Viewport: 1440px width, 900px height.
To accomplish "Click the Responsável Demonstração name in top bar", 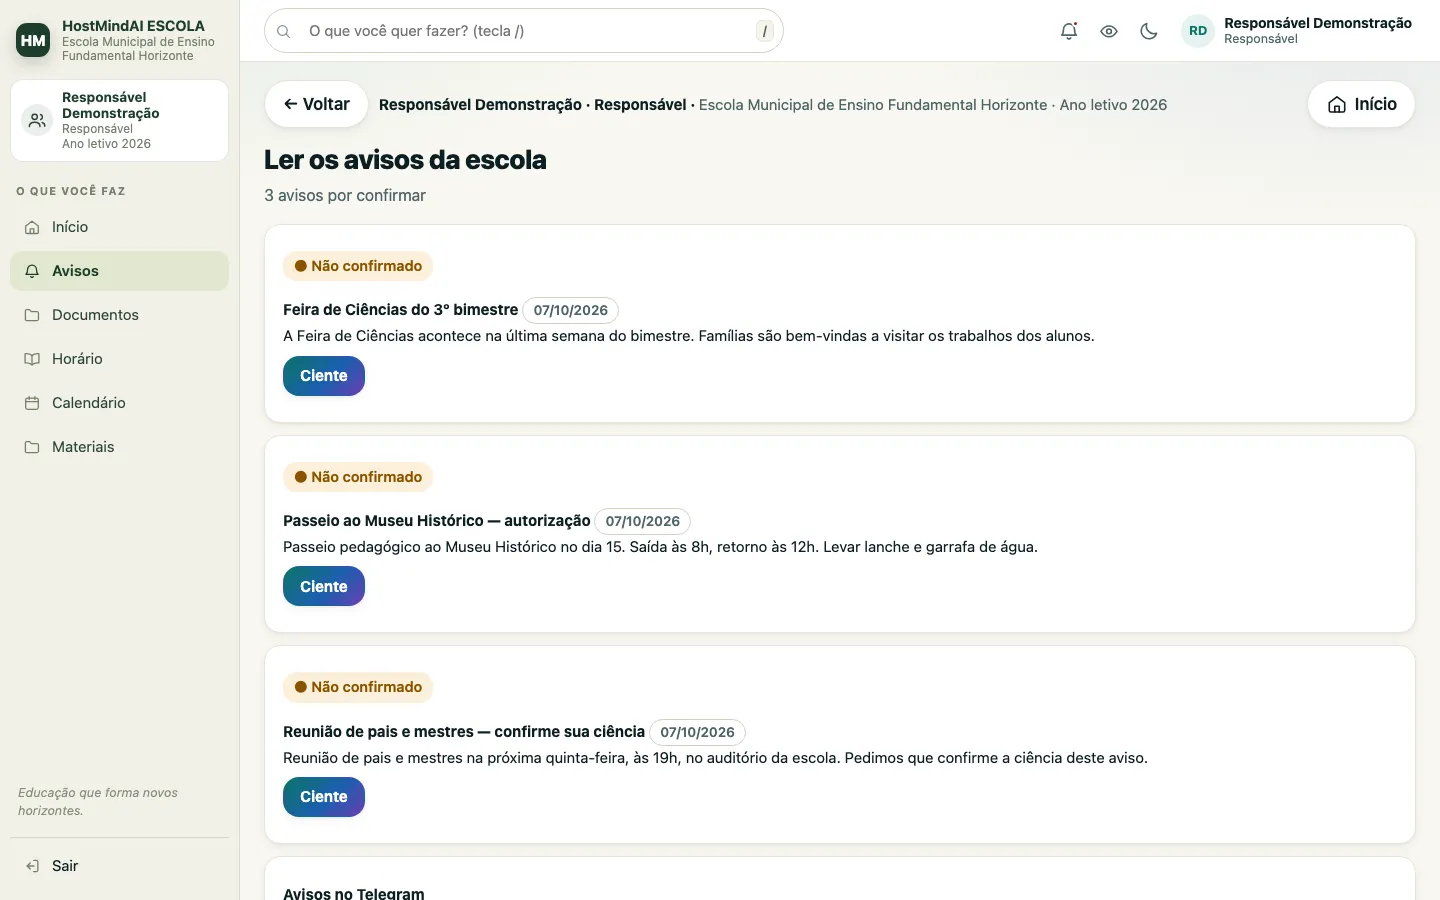I will coord(1318,23).
